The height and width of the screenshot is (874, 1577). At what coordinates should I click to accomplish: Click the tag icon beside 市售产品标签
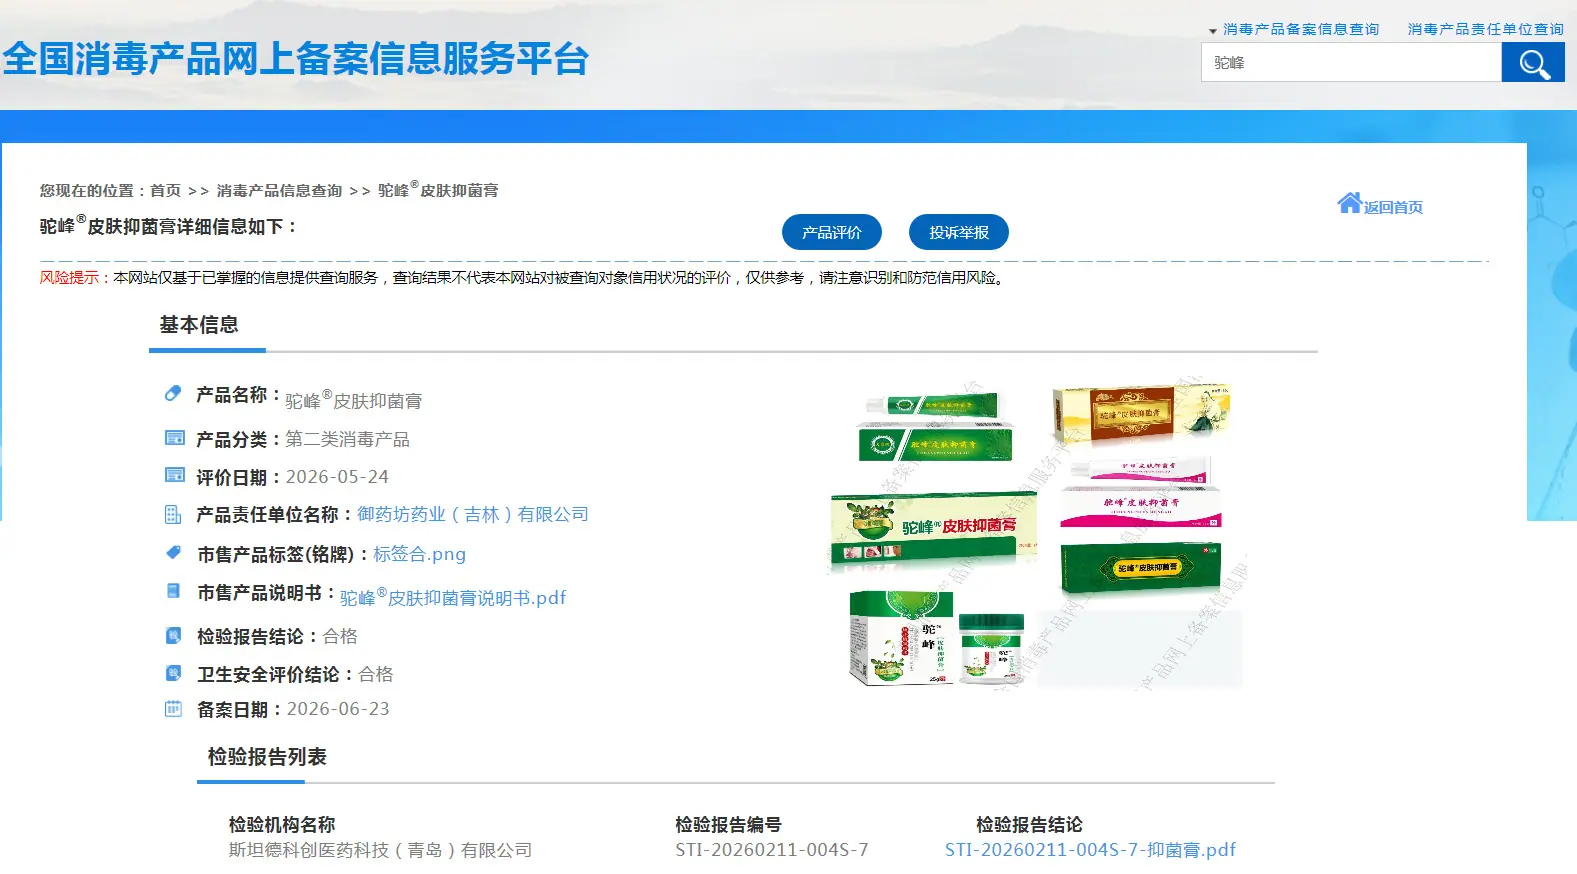tap(173, 552)
